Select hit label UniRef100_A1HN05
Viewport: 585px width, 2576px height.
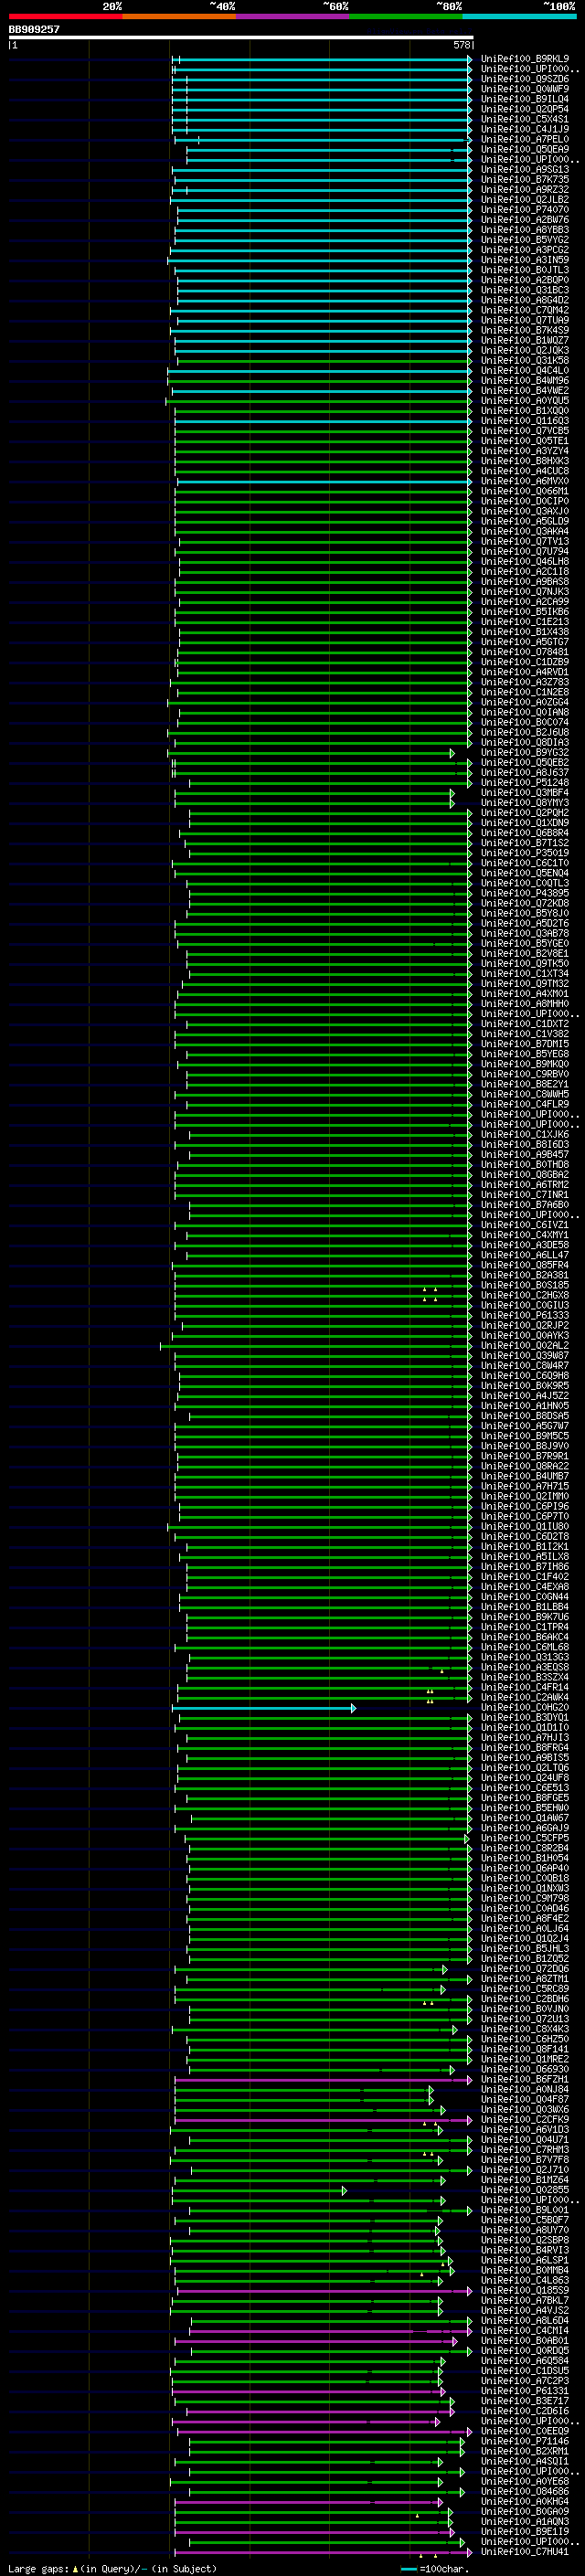point(525,1405)
